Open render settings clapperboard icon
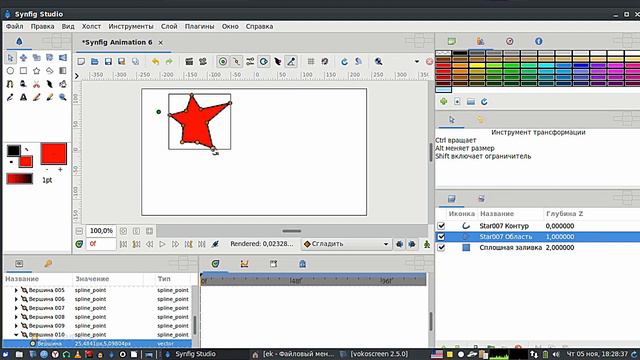Screen dimensions: 640x360 [189, 62]
